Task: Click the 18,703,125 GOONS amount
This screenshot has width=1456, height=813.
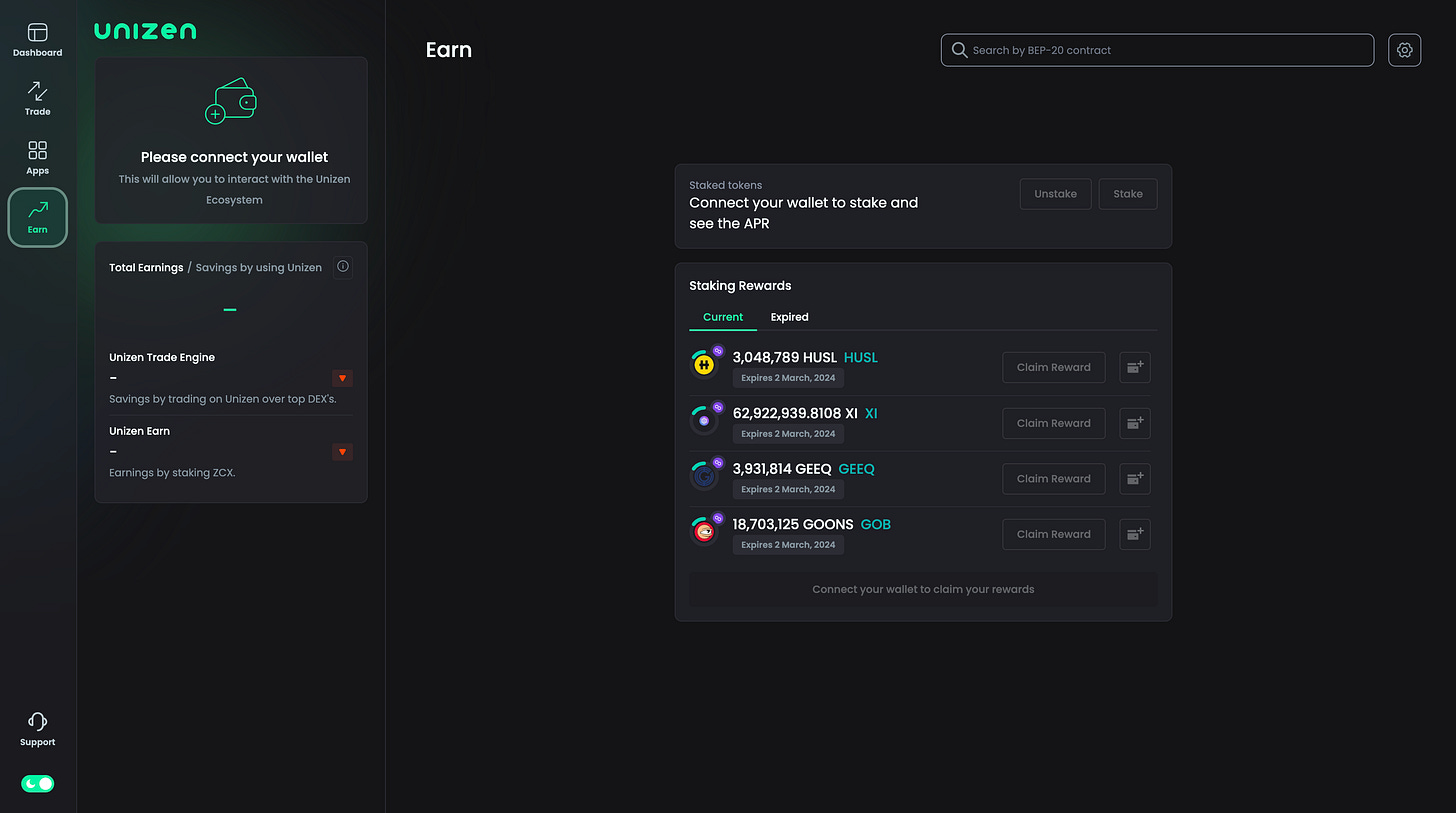Action: [793, 524]
